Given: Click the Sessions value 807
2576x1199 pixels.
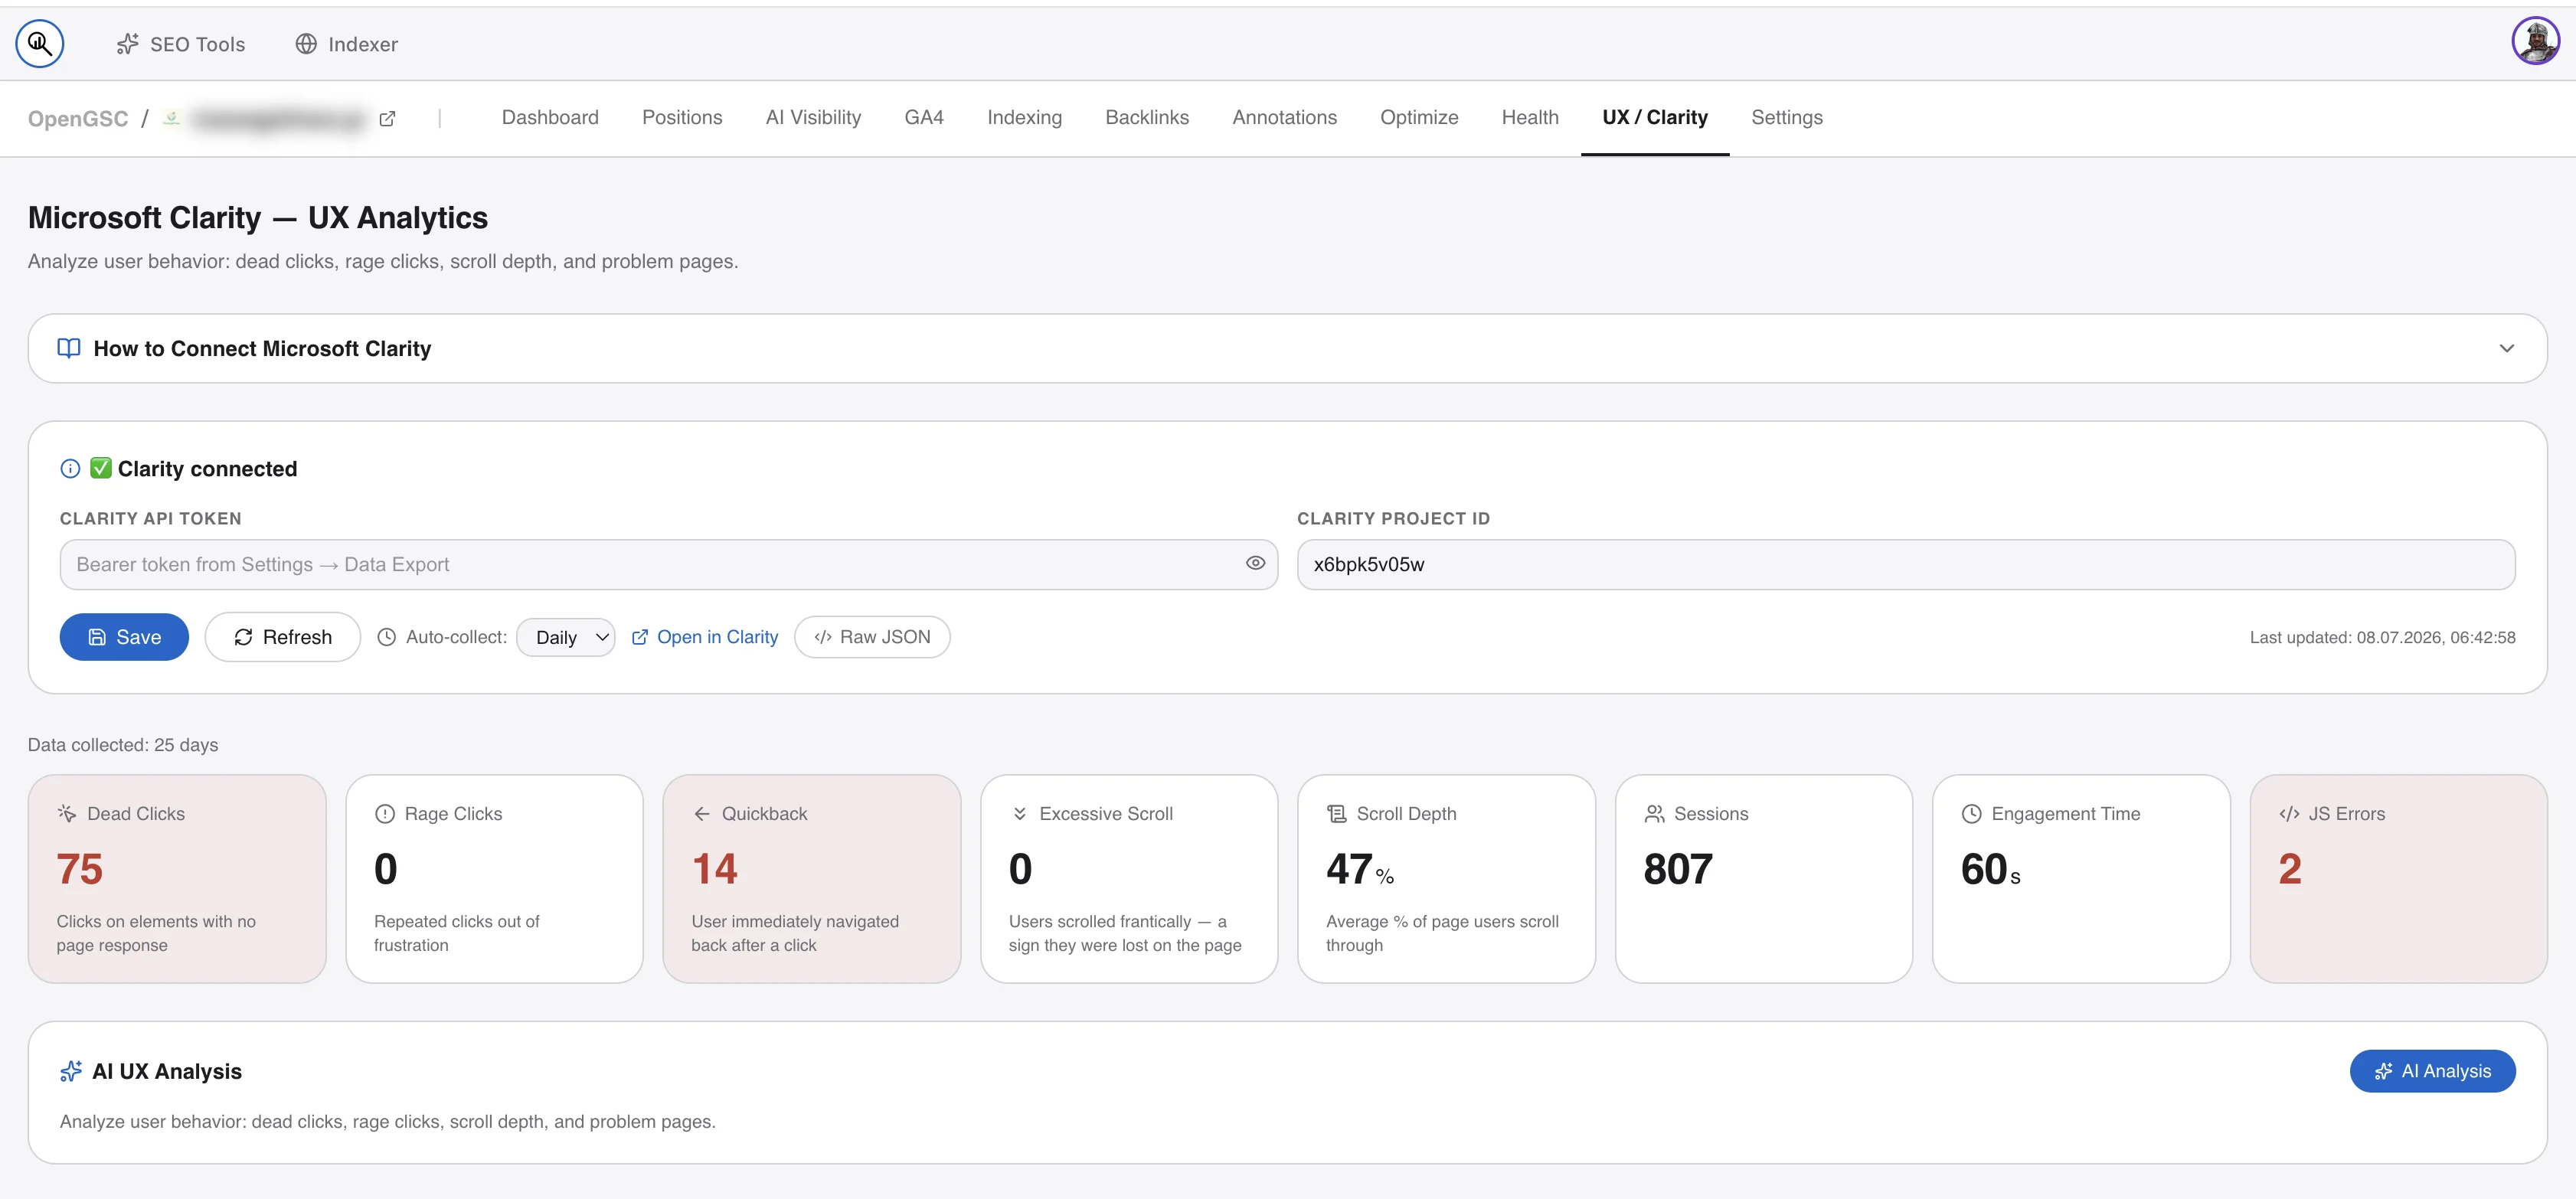Looking at the screenshot, I should 1678,869.
